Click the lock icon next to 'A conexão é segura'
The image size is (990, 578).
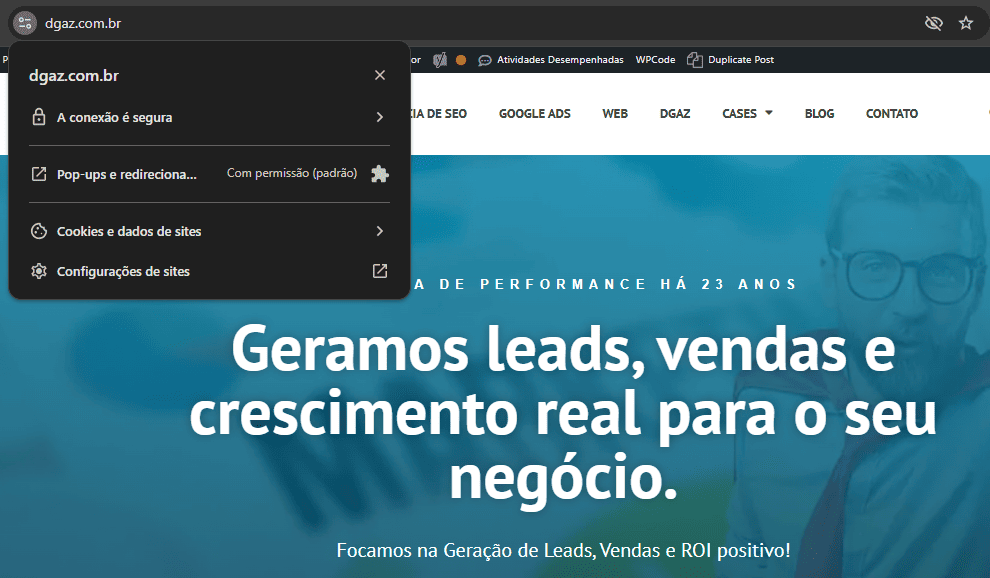point(38,116)
